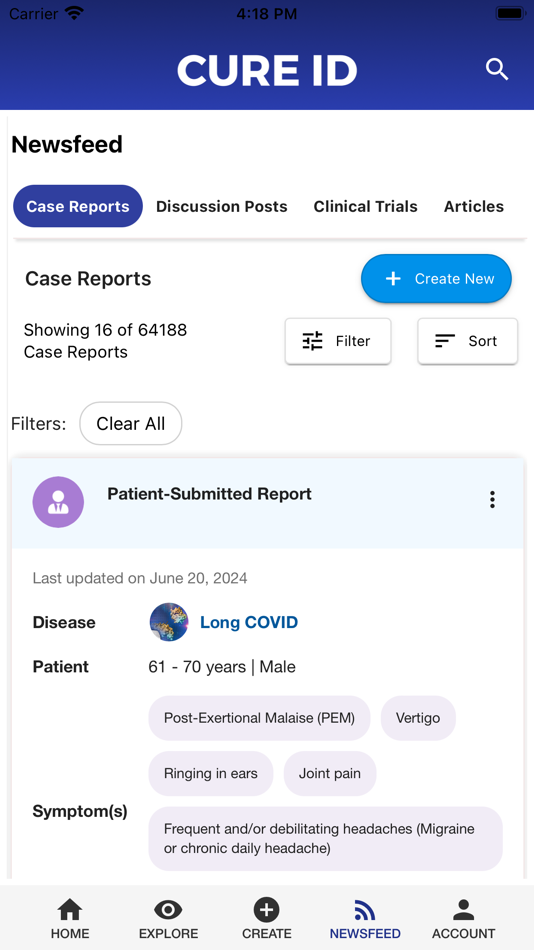The height and width of the screenshot is (950, 534).
Task: Tap the Vertigo symptom chip
Action: coord(418,718)
